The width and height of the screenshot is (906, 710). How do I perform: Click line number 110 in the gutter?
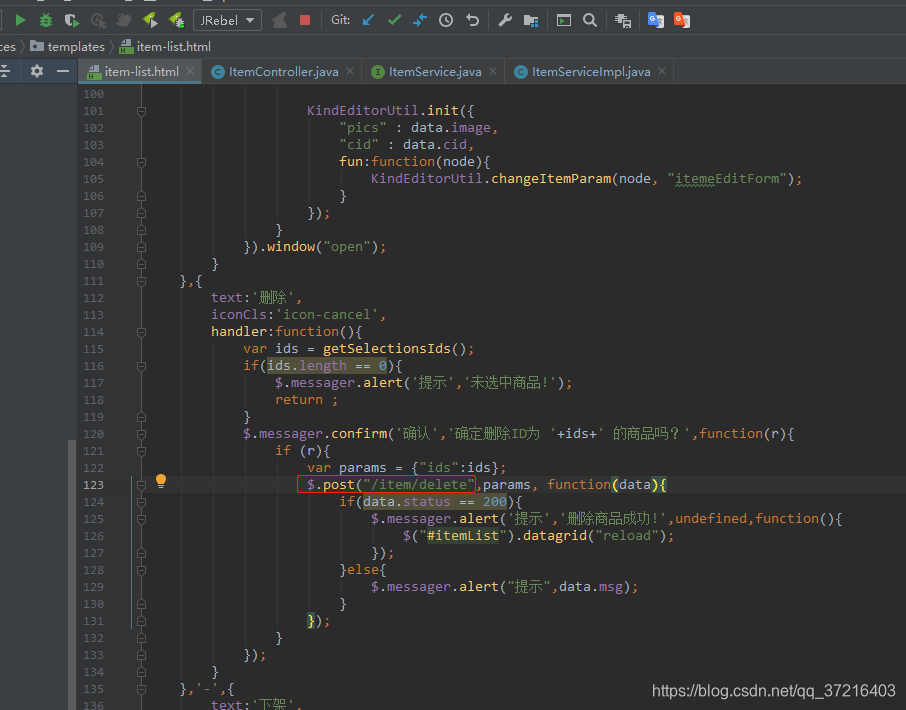point(94,264)
